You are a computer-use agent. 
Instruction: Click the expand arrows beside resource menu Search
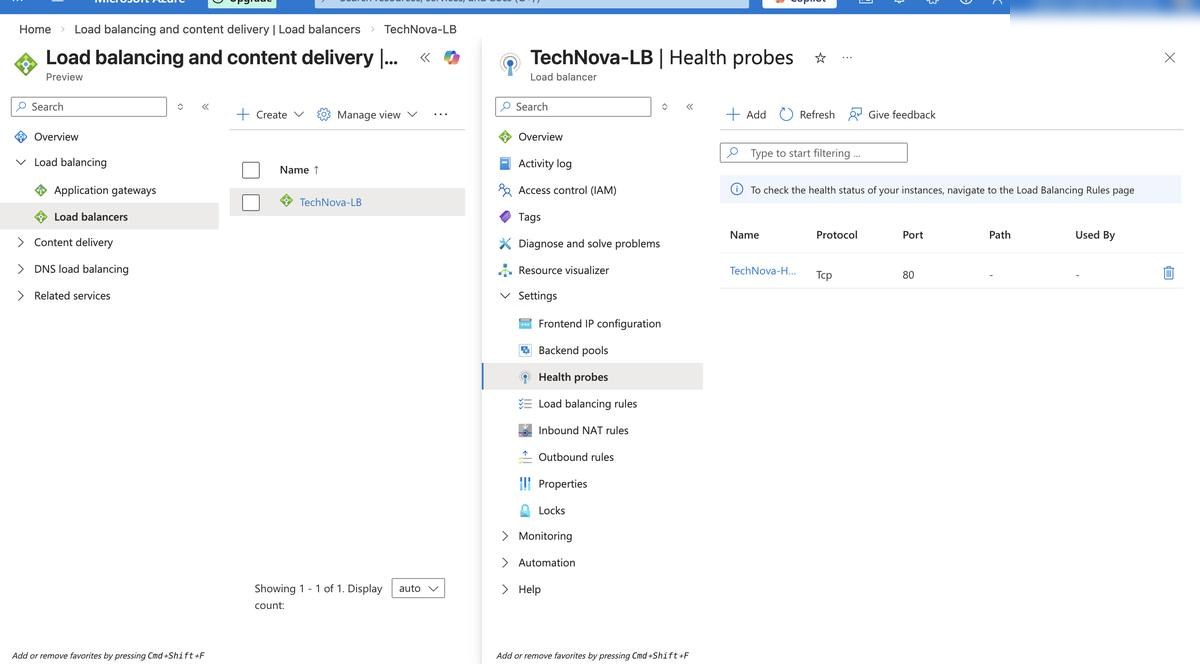(664, 107)
